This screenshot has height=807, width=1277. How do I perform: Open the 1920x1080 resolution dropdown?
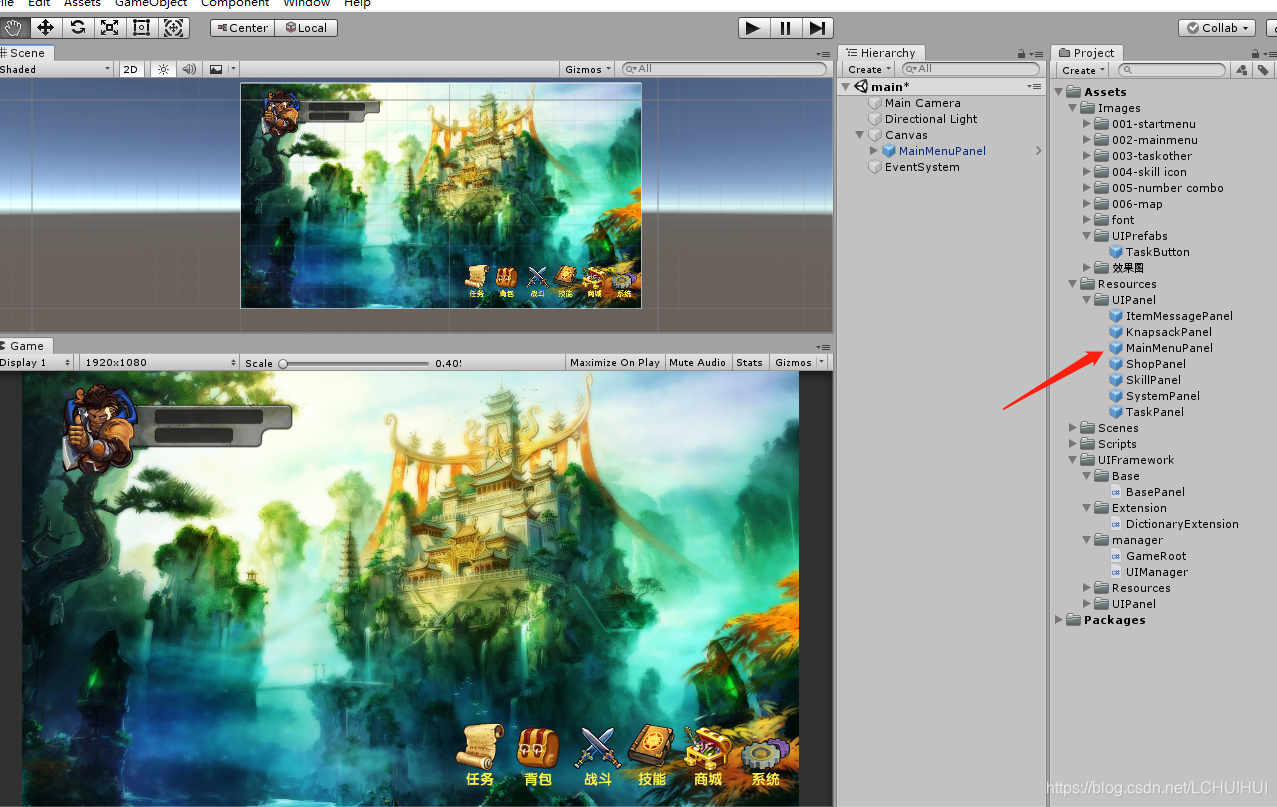pyautogui.click(x=160, y=362)
